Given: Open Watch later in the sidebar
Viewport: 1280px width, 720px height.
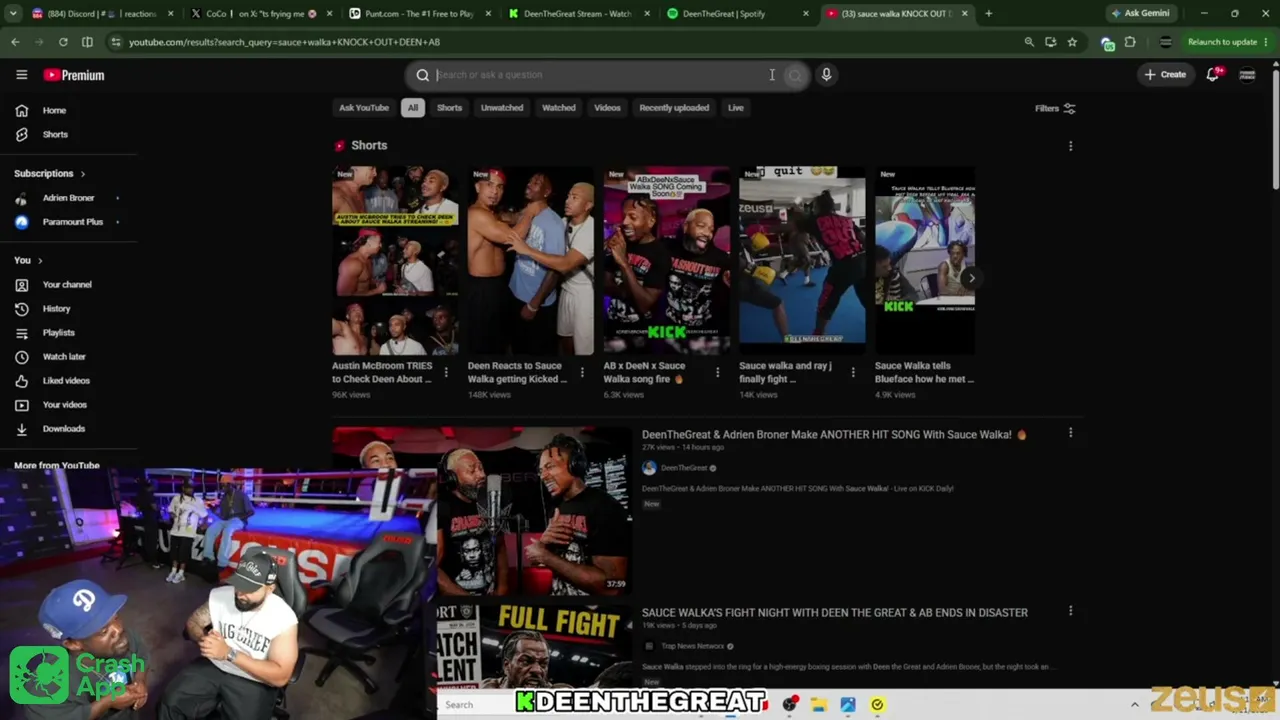Looking at the screenshot, I should [64, 357].
